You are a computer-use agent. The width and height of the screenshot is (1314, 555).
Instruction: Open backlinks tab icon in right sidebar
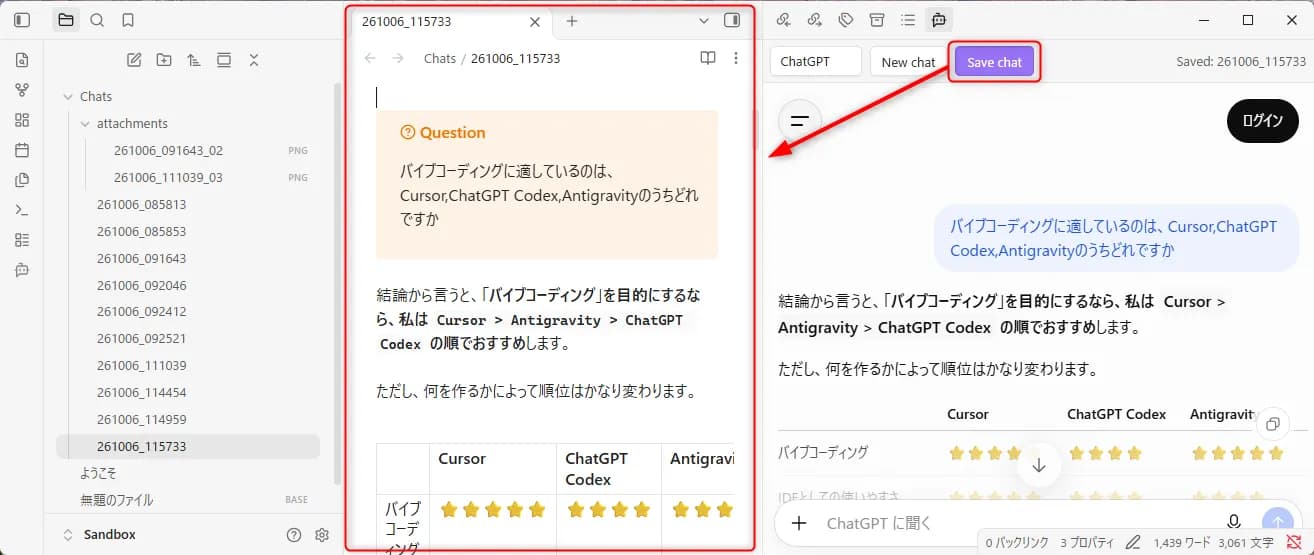click(784, 19)
